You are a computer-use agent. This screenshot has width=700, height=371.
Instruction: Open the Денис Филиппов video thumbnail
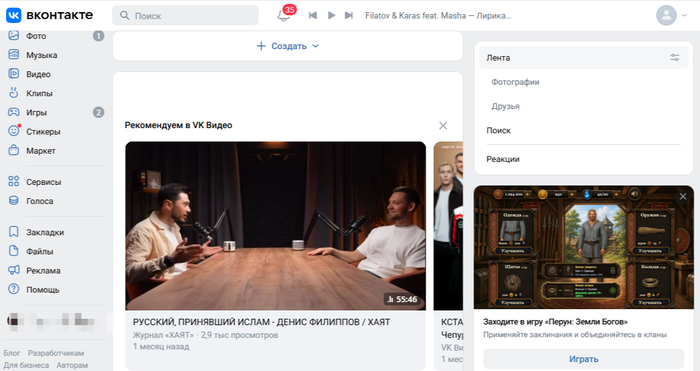click(x=275, y=226)
